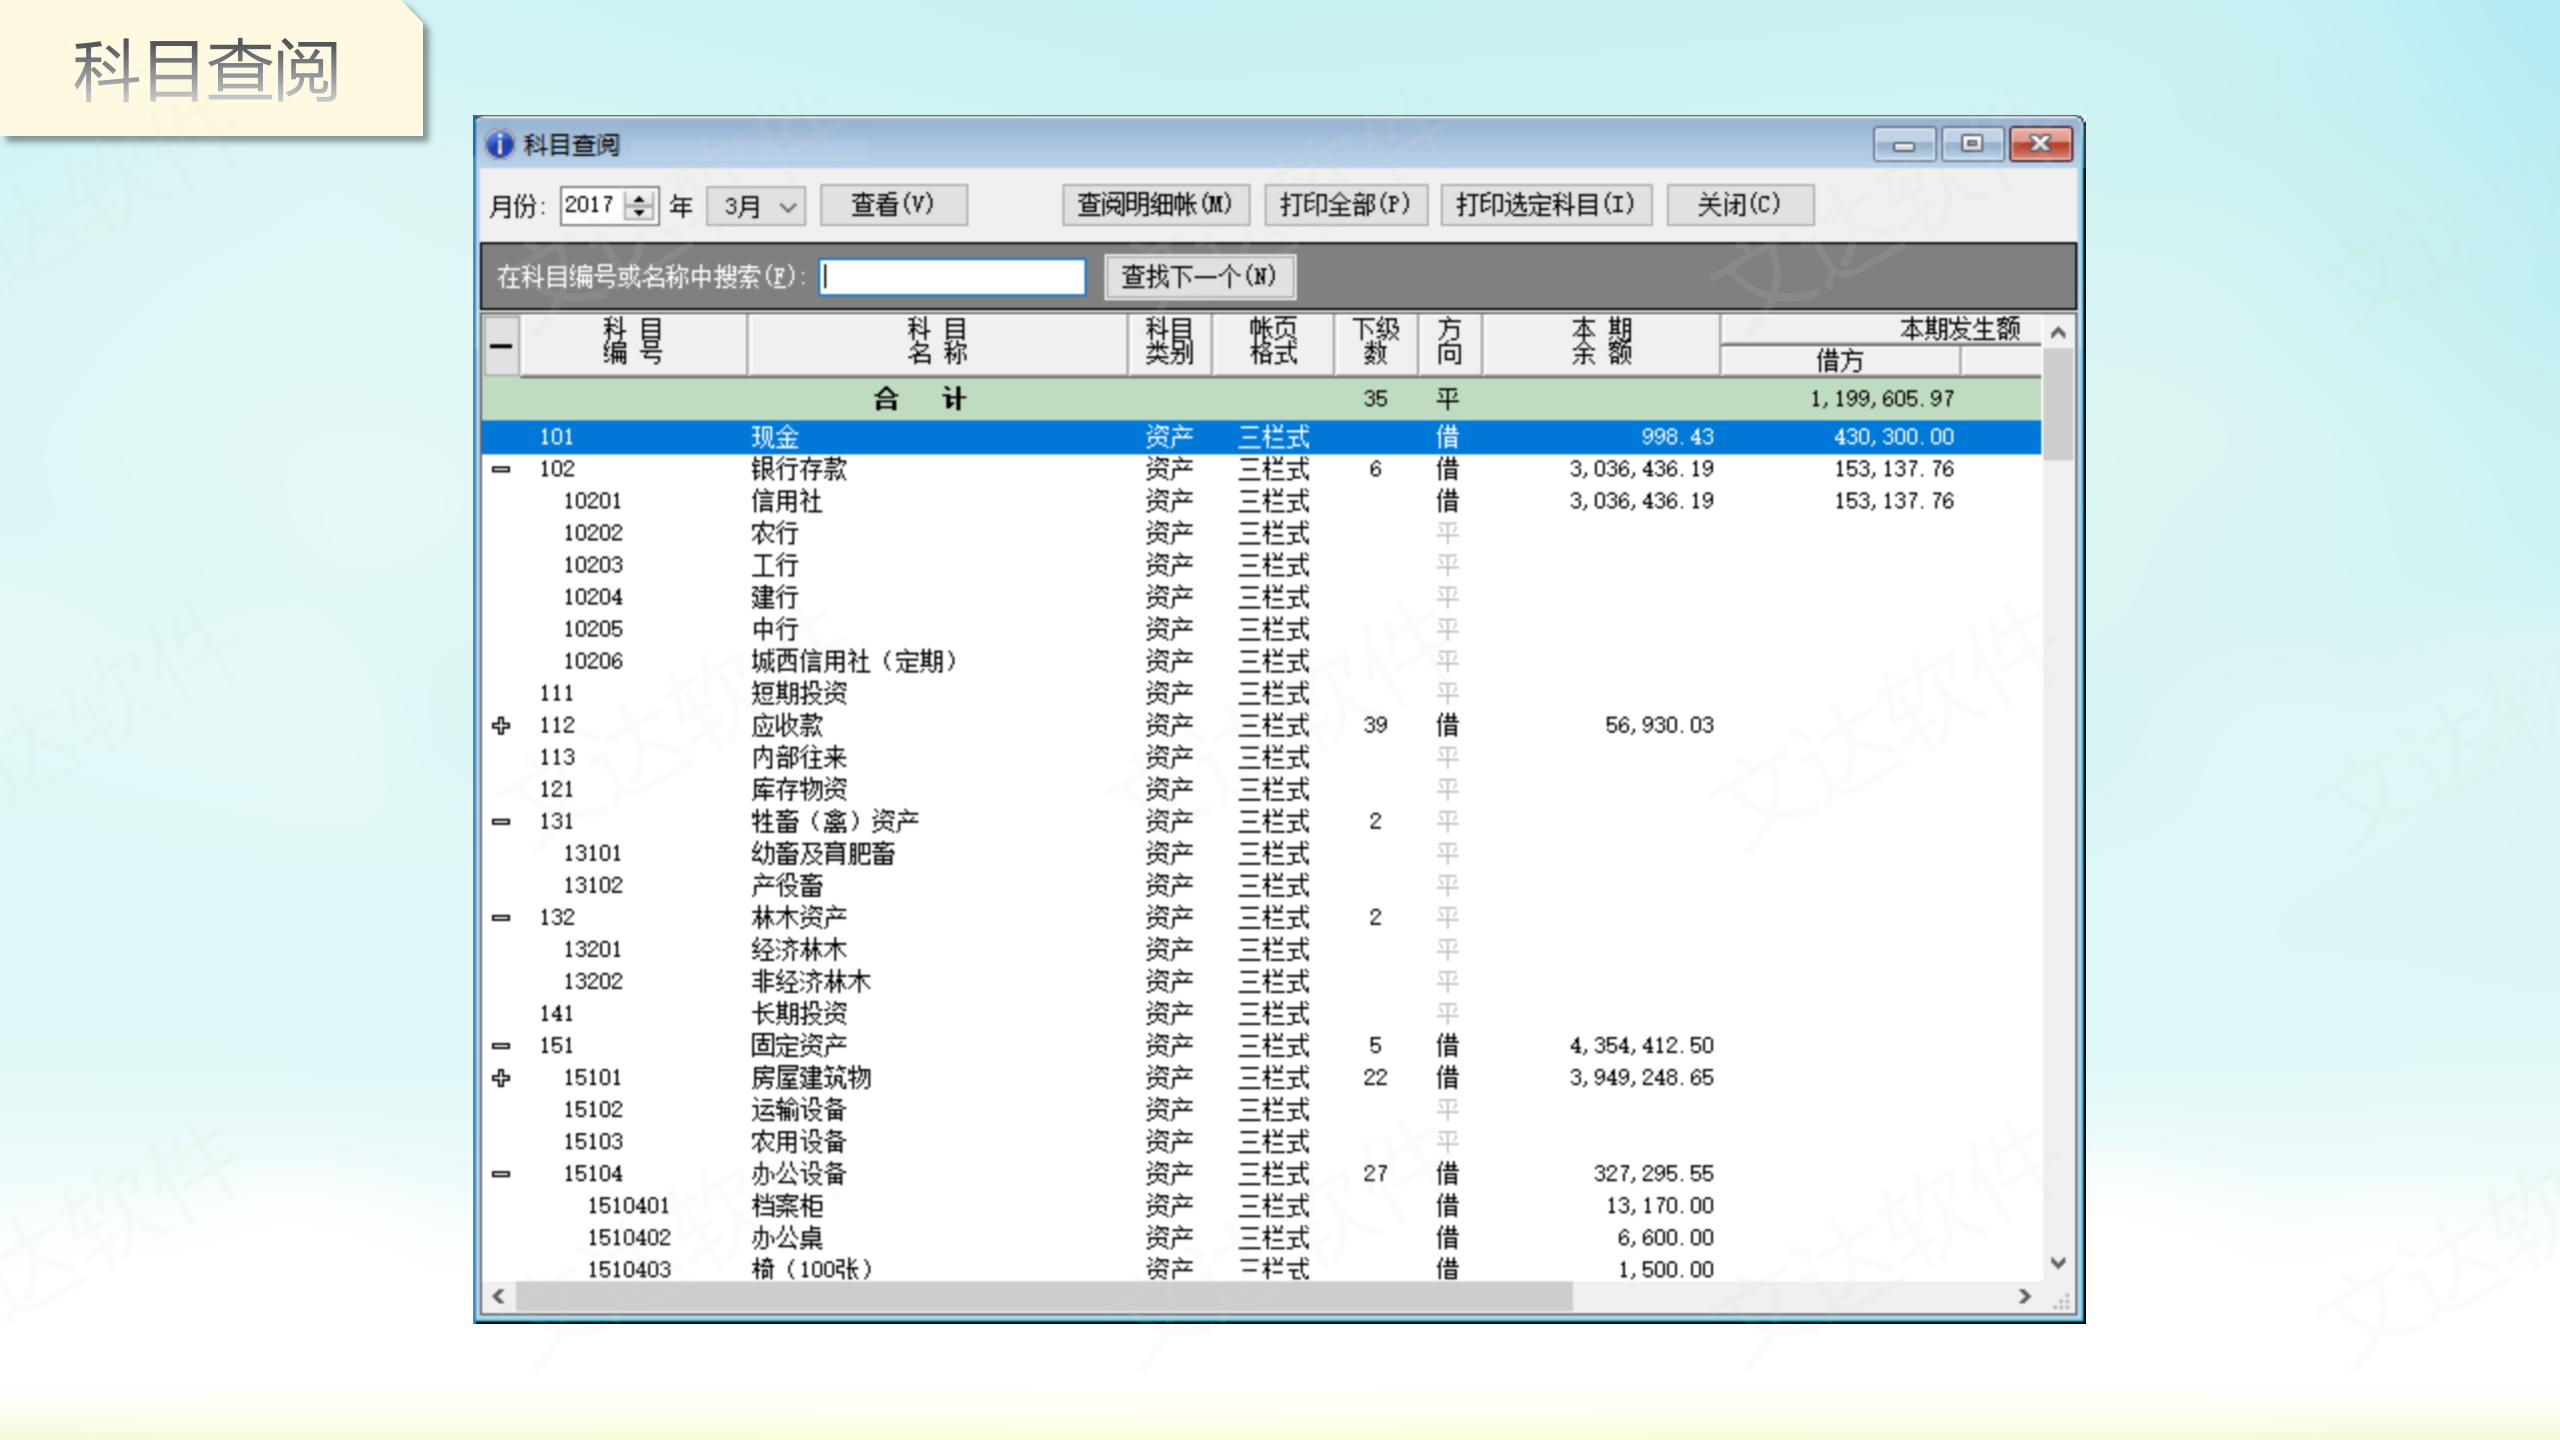Screen dimensions: 2560x1440
Task: Collapse the 151 固定资产 tree node
Action: [501, 1045]
